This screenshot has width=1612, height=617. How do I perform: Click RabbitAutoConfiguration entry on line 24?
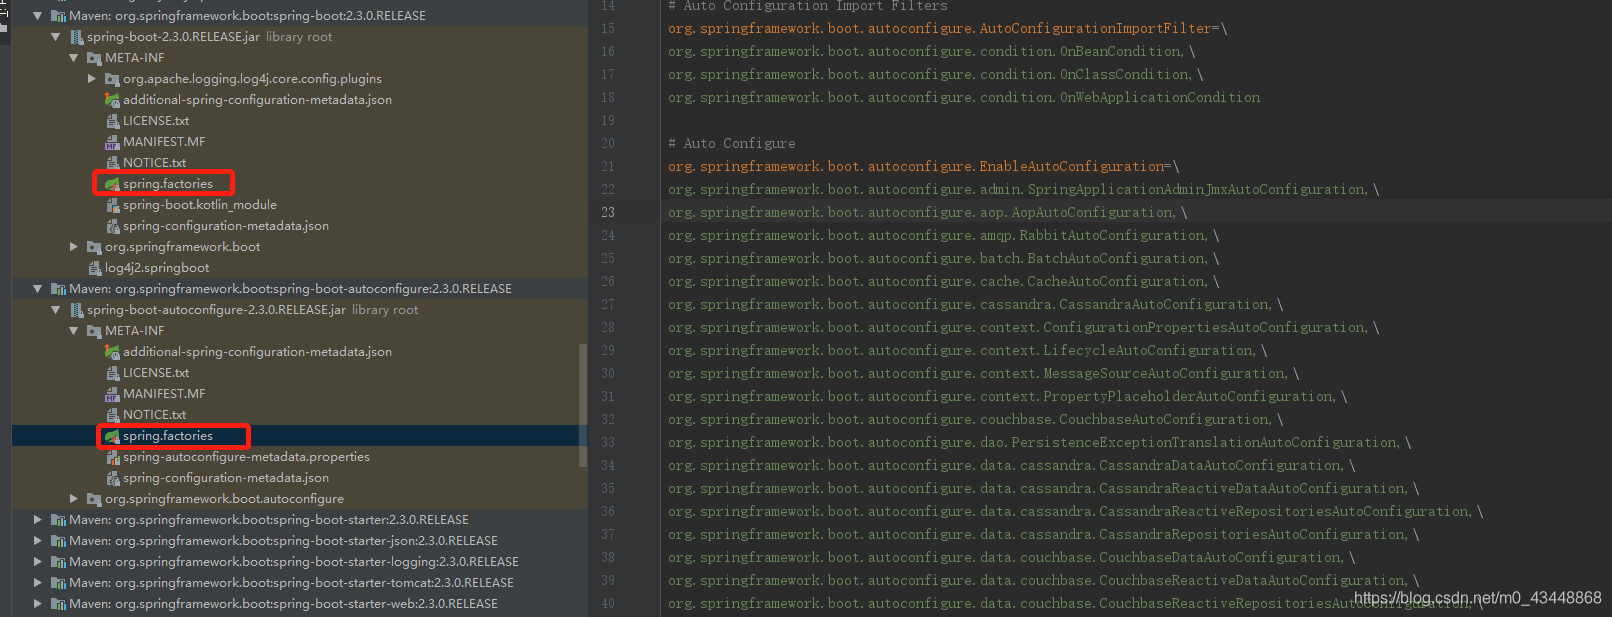tap(1112, 235)
